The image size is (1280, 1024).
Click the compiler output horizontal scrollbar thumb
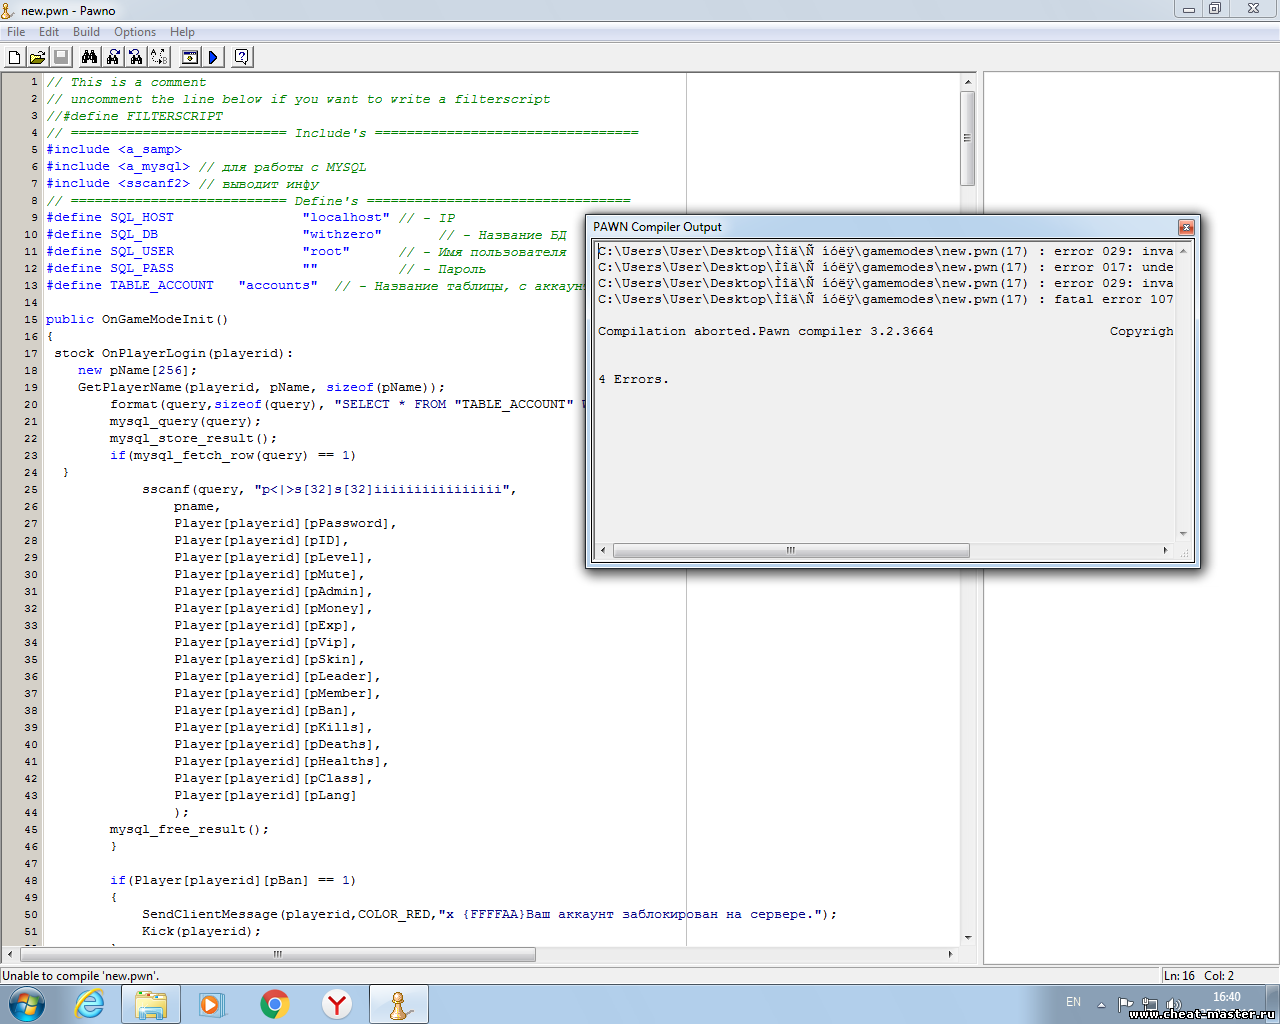790,551
